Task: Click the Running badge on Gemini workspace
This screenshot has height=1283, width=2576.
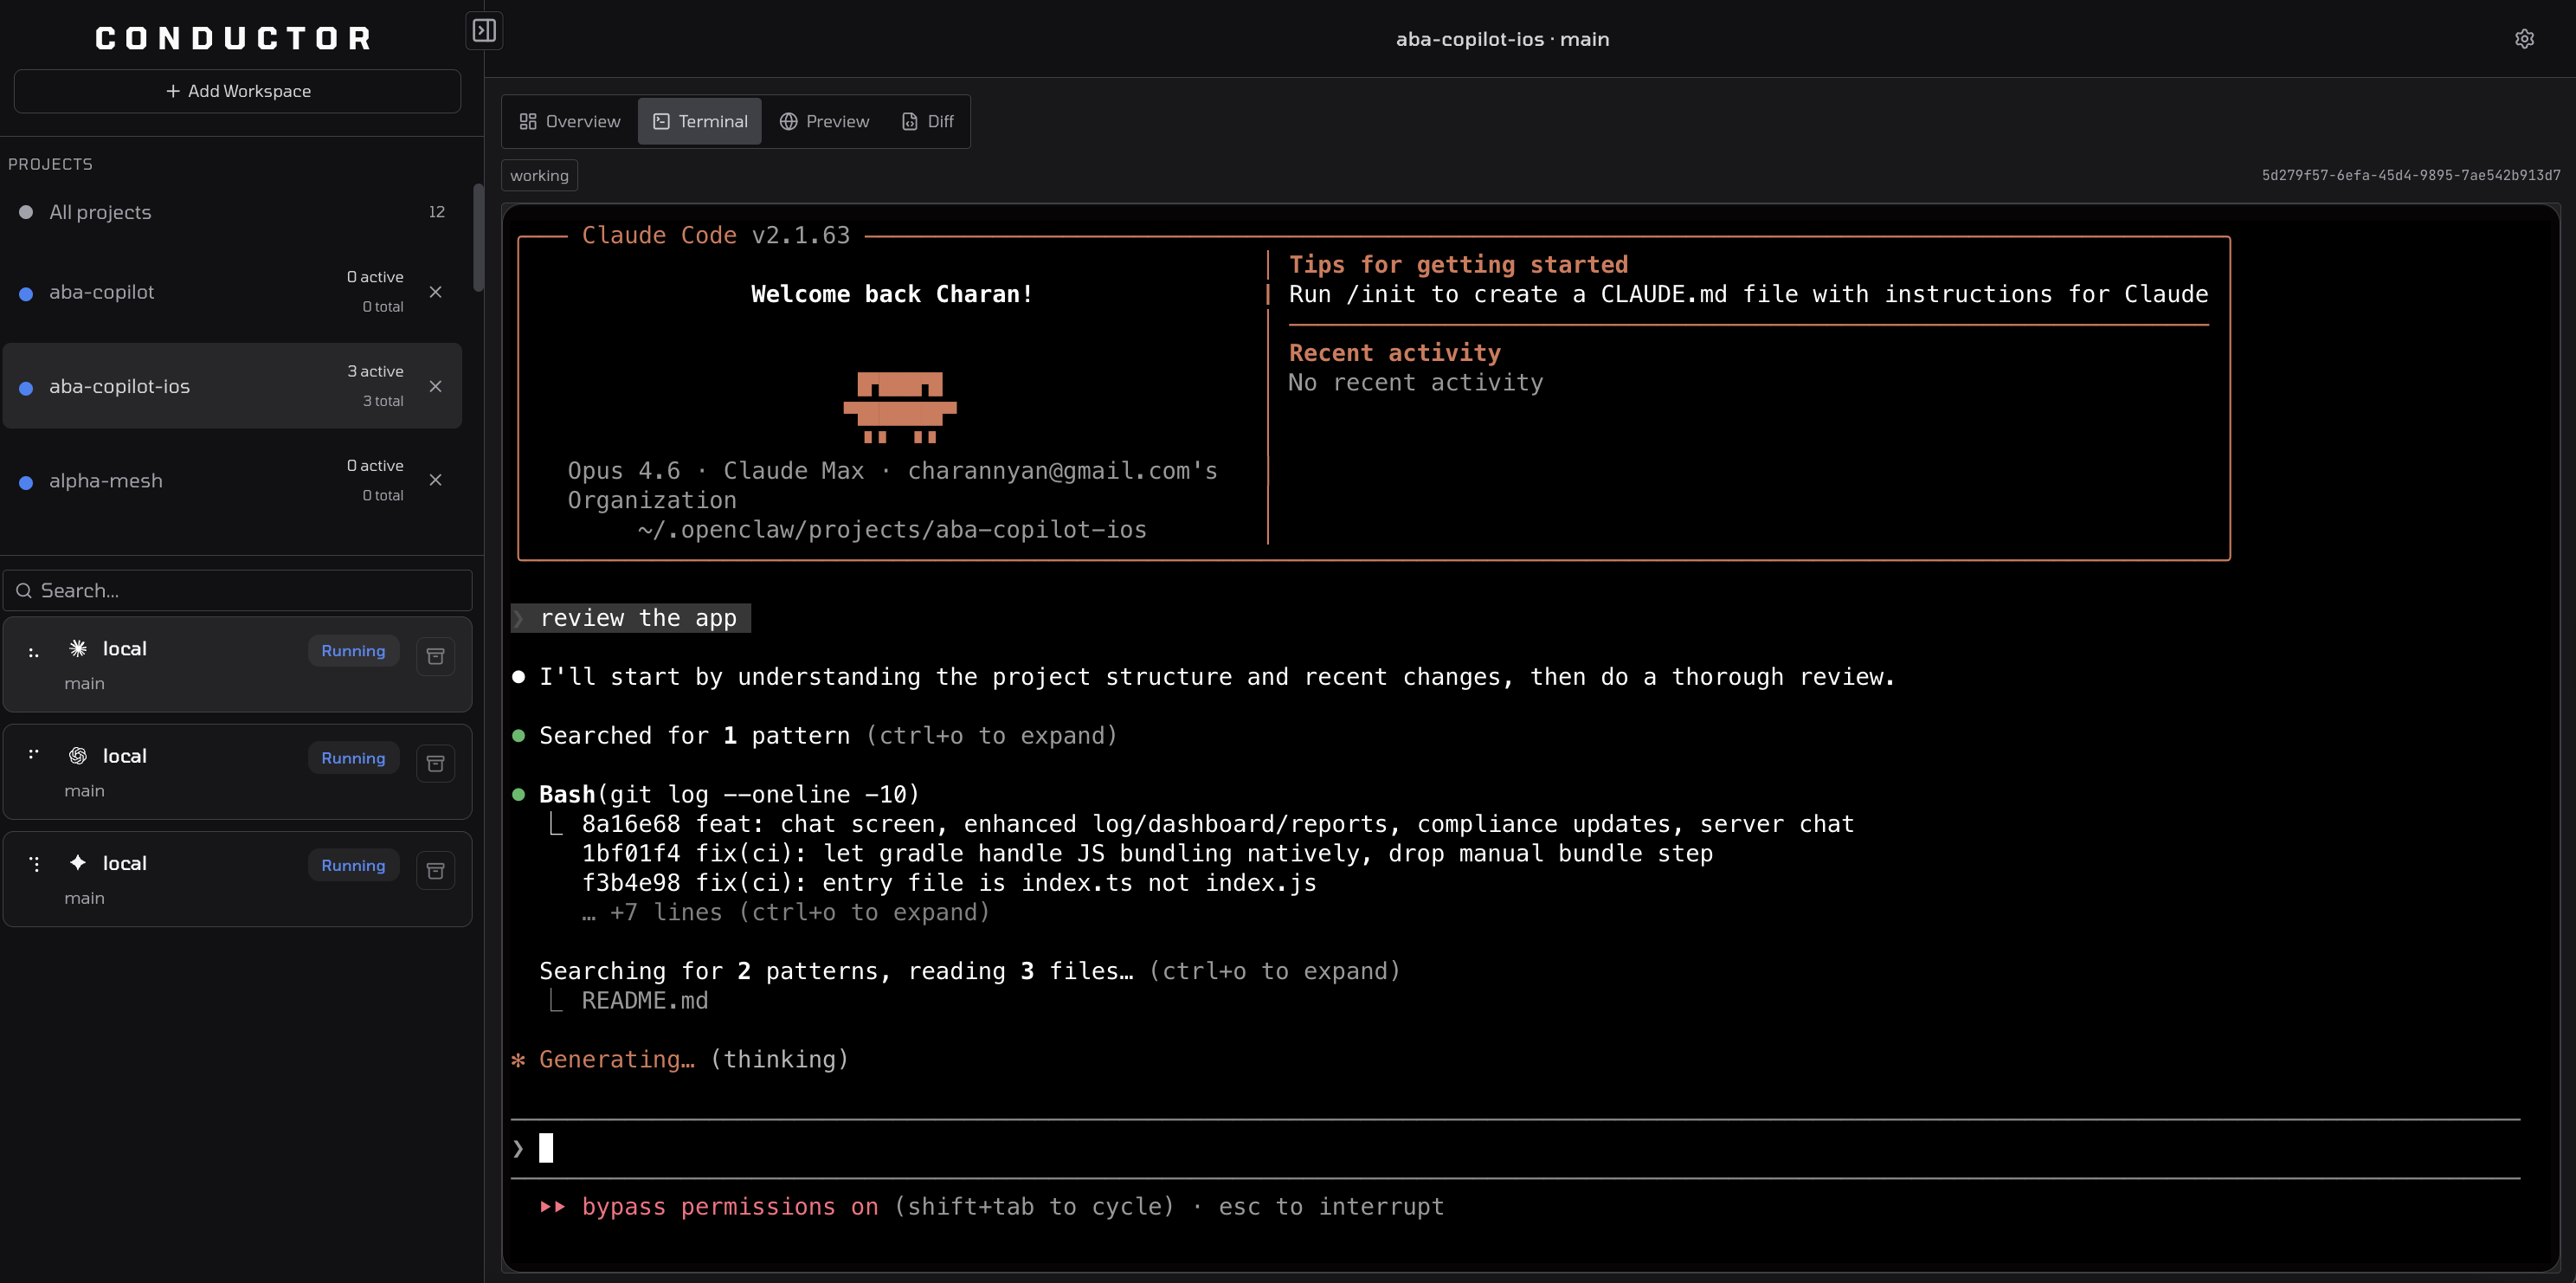Action: 353,865
